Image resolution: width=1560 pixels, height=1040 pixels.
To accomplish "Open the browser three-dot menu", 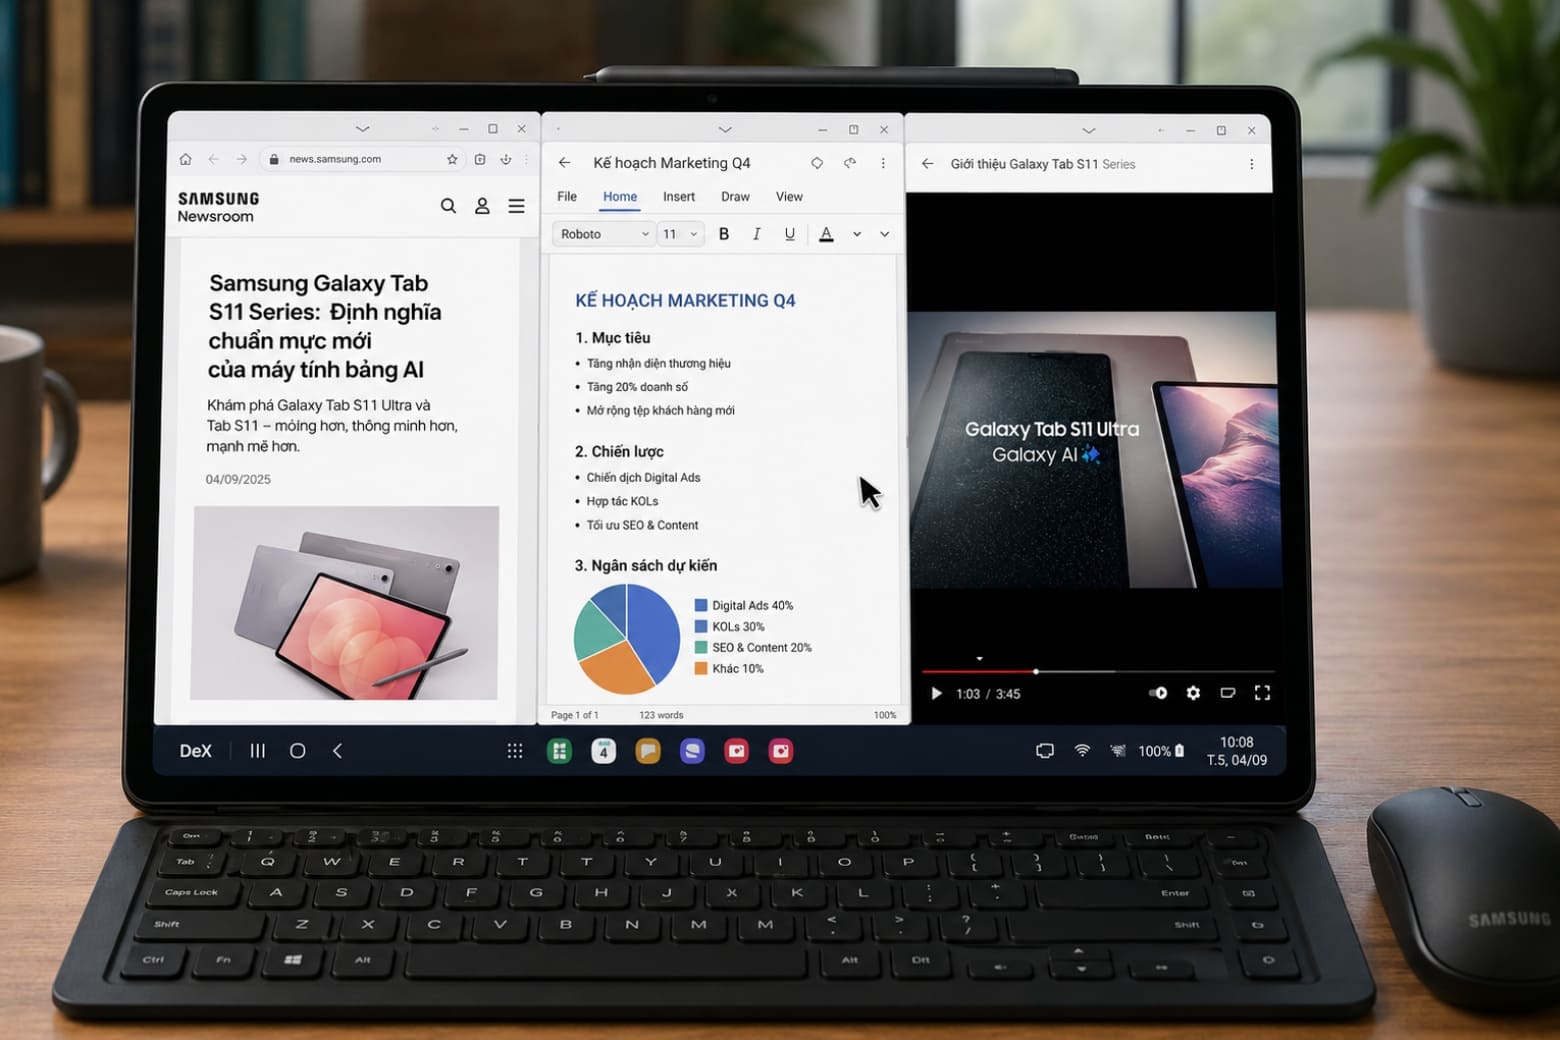I will point(526,159).
